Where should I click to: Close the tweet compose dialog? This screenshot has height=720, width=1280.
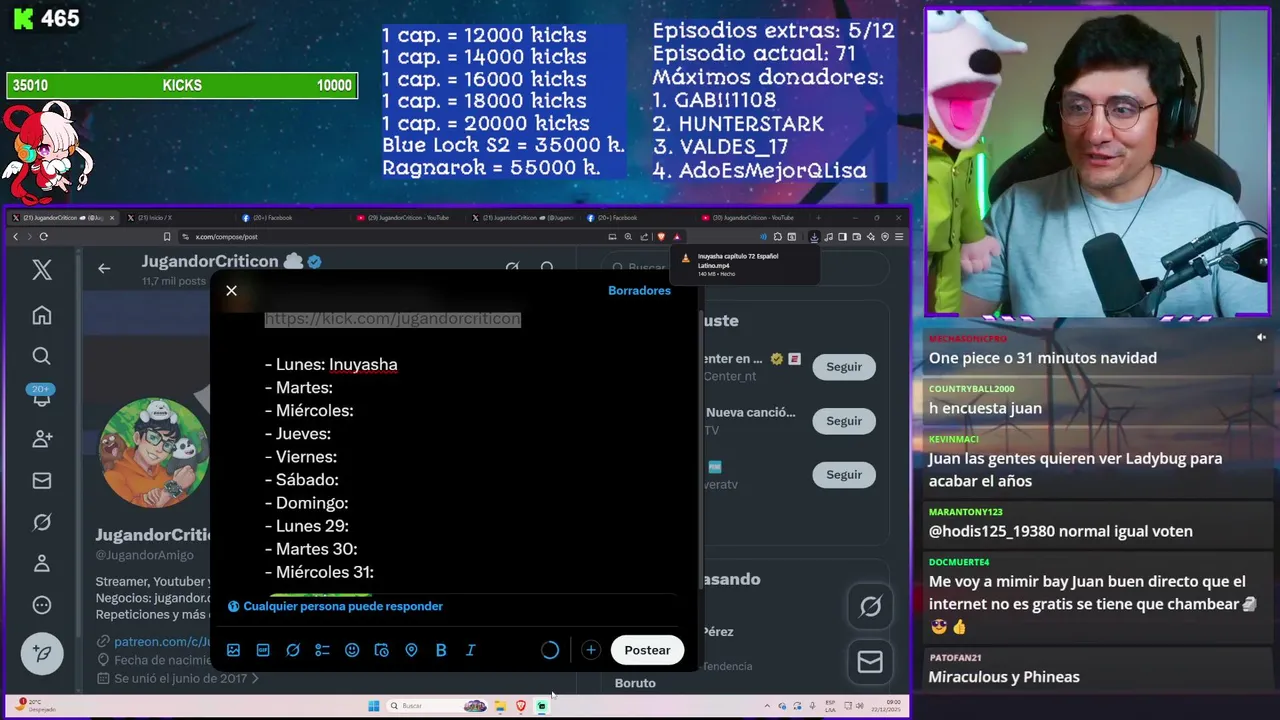click(232, 290)
